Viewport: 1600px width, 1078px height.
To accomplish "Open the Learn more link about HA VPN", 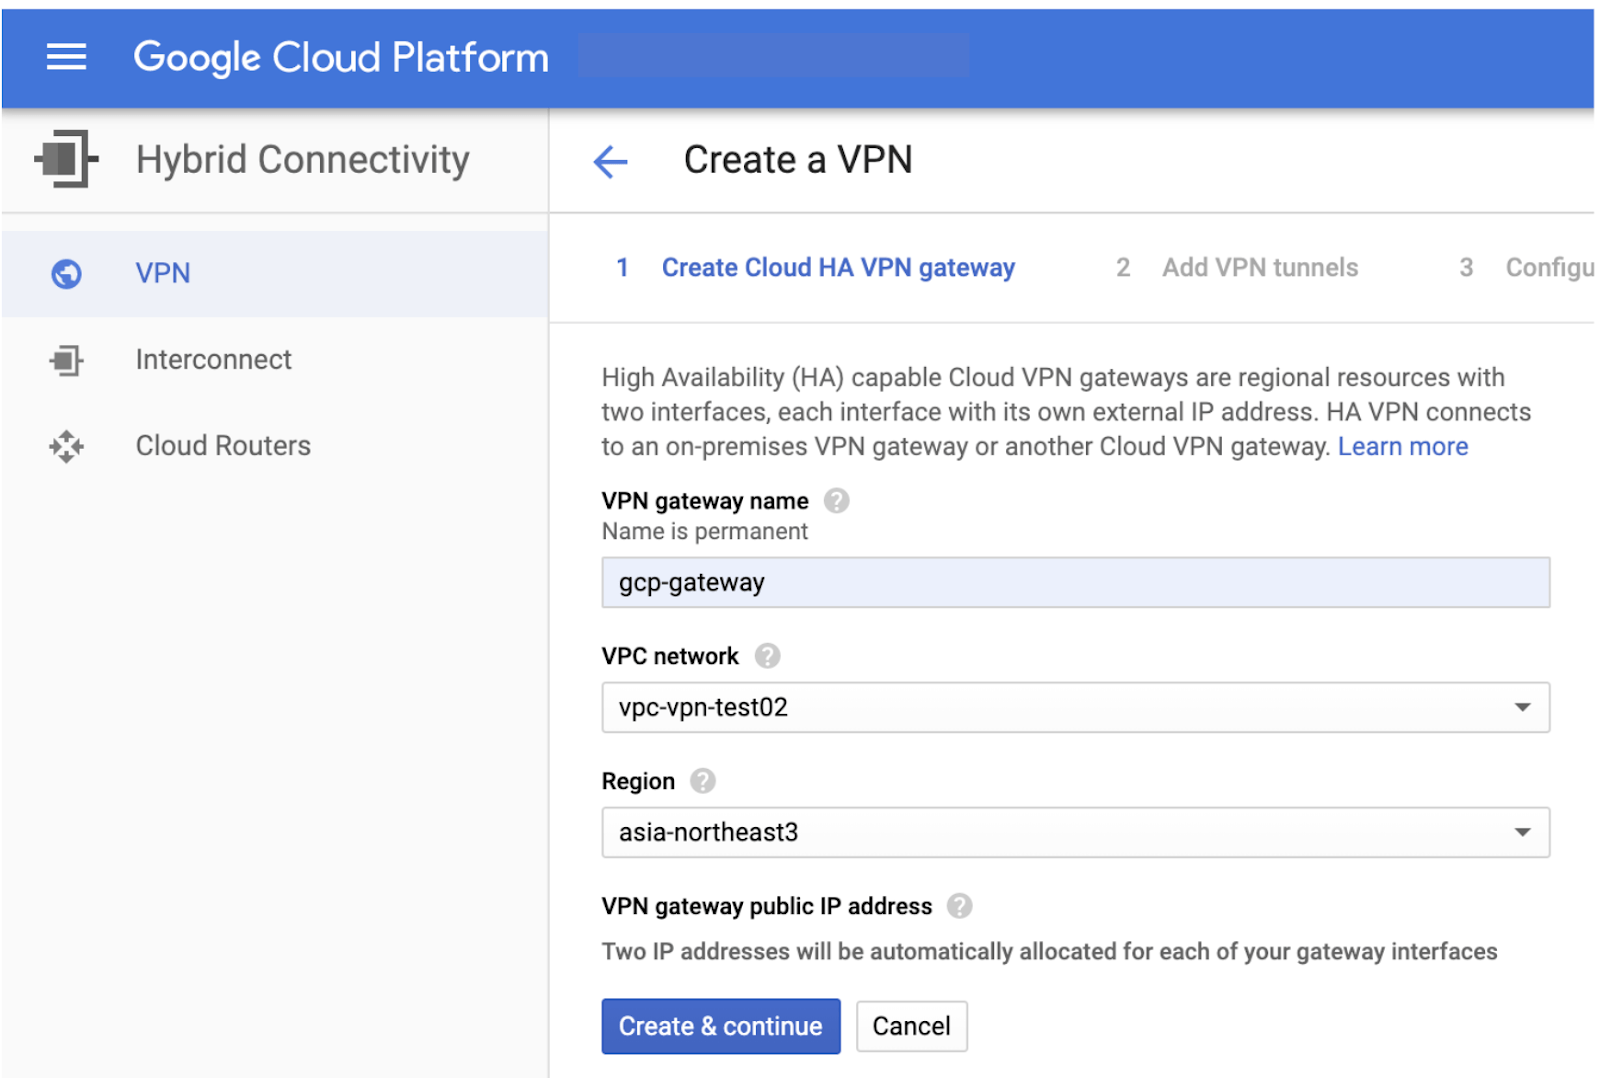I will tap(1403, 446).
